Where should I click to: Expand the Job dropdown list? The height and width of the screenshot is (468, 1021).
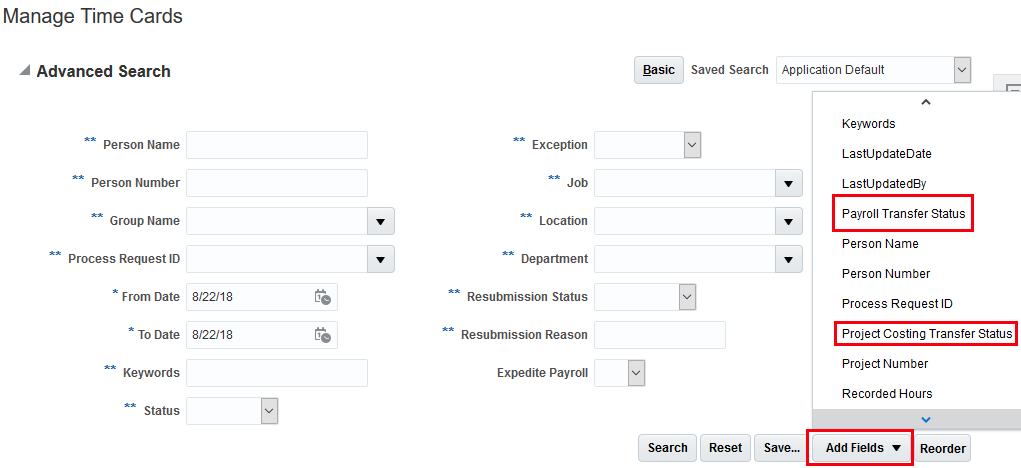coord(789,183)
